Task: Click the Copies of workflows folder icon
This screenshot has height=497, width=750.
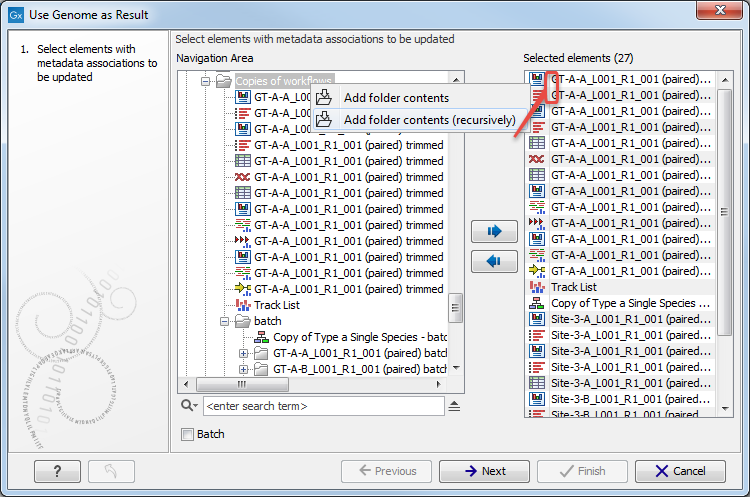Action: coord(223,81)
